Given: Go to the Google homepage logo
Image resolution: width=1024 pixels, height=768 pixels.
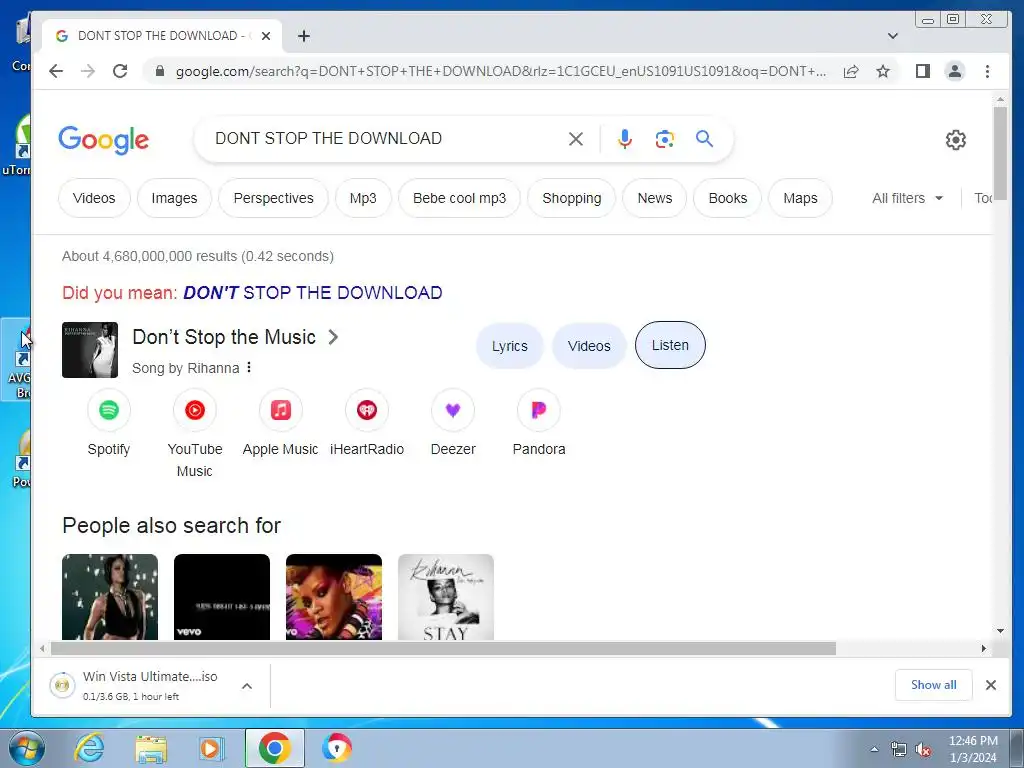Looking at the screenshot, I should [x=104, y=139].
